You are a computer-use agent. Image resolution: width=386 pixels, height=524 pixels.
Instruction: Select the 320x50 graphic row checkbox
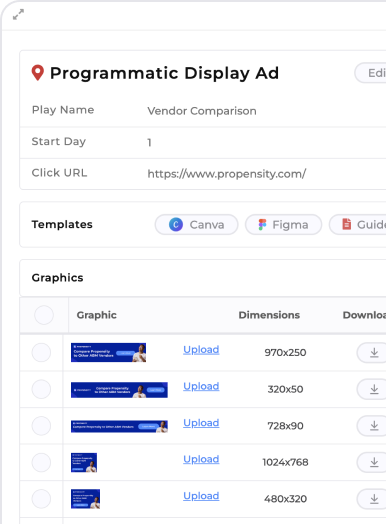pos(41,389)
